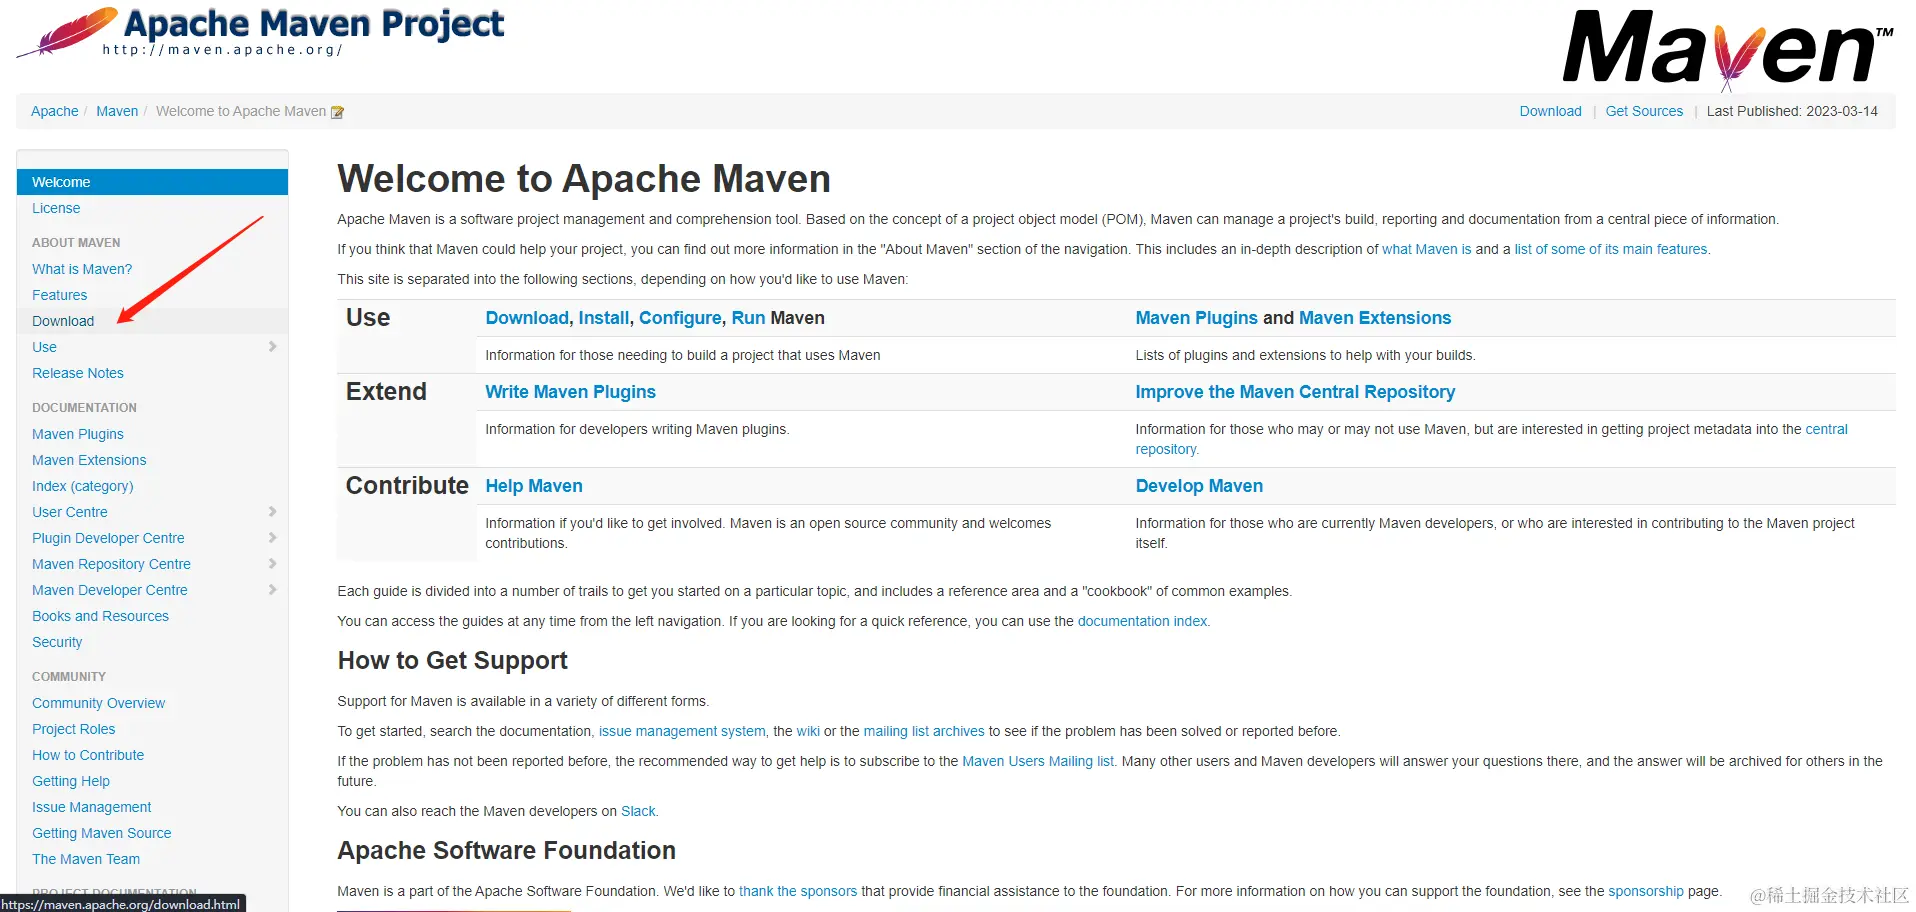Expand the Use sidebar submenu chevron
1916x912 pixels.
pos(272,347)
